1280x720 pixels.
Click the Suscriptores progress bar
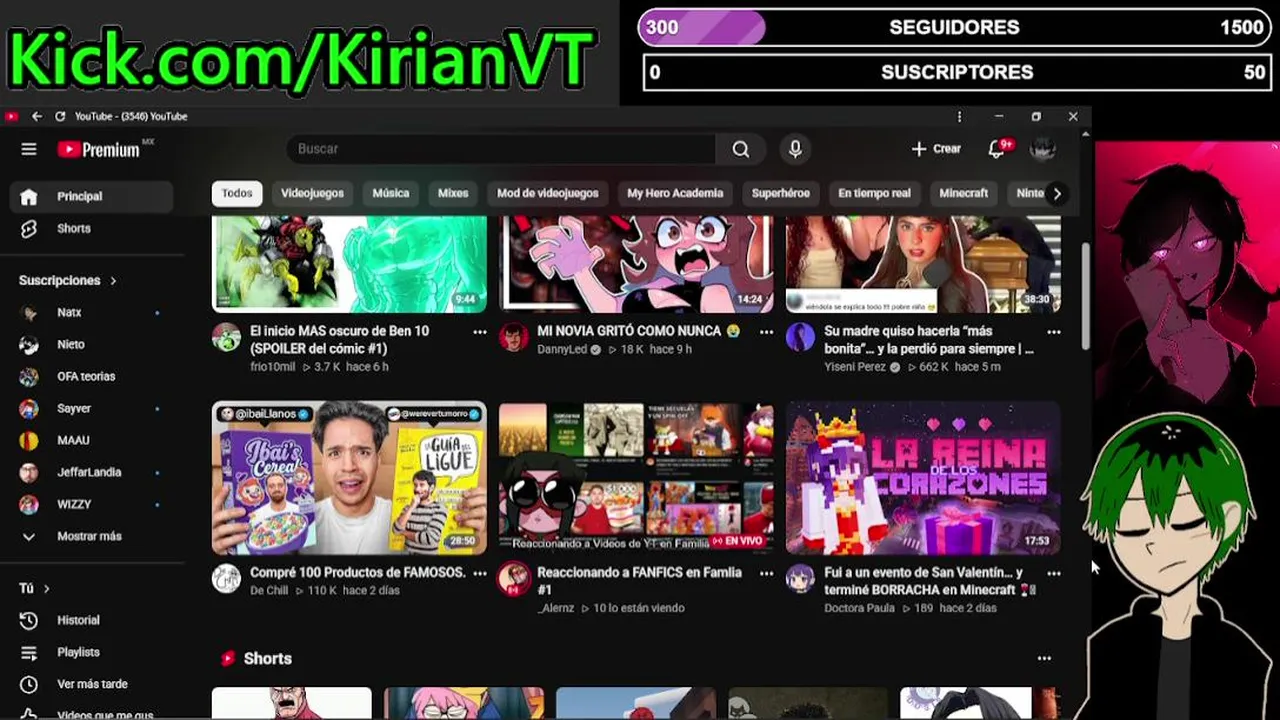tap(956, 72)
